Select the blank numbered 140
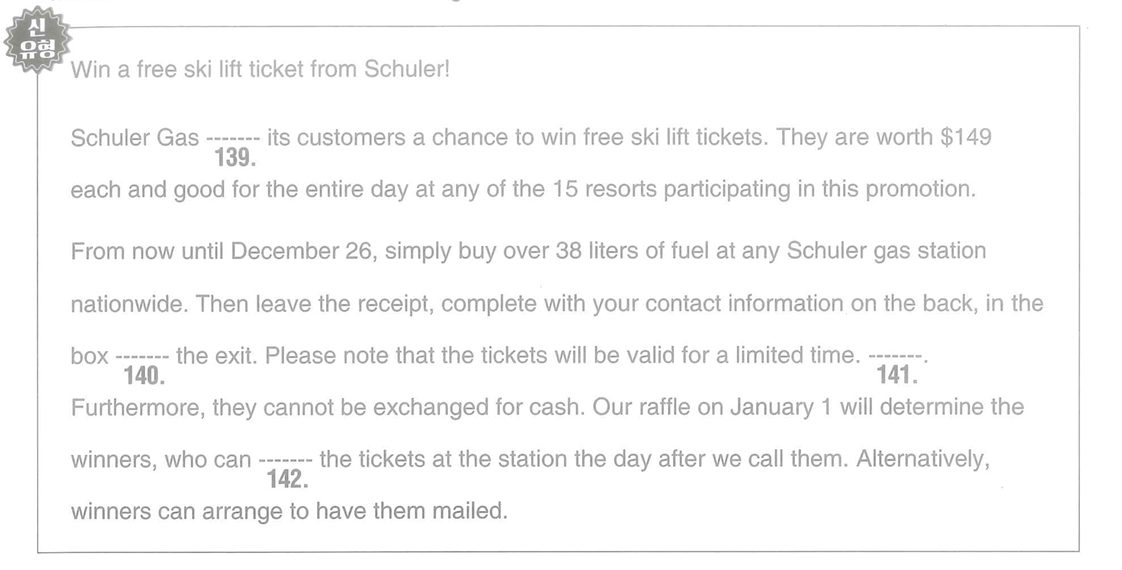The image size is (1122, 570). [142, 356]
